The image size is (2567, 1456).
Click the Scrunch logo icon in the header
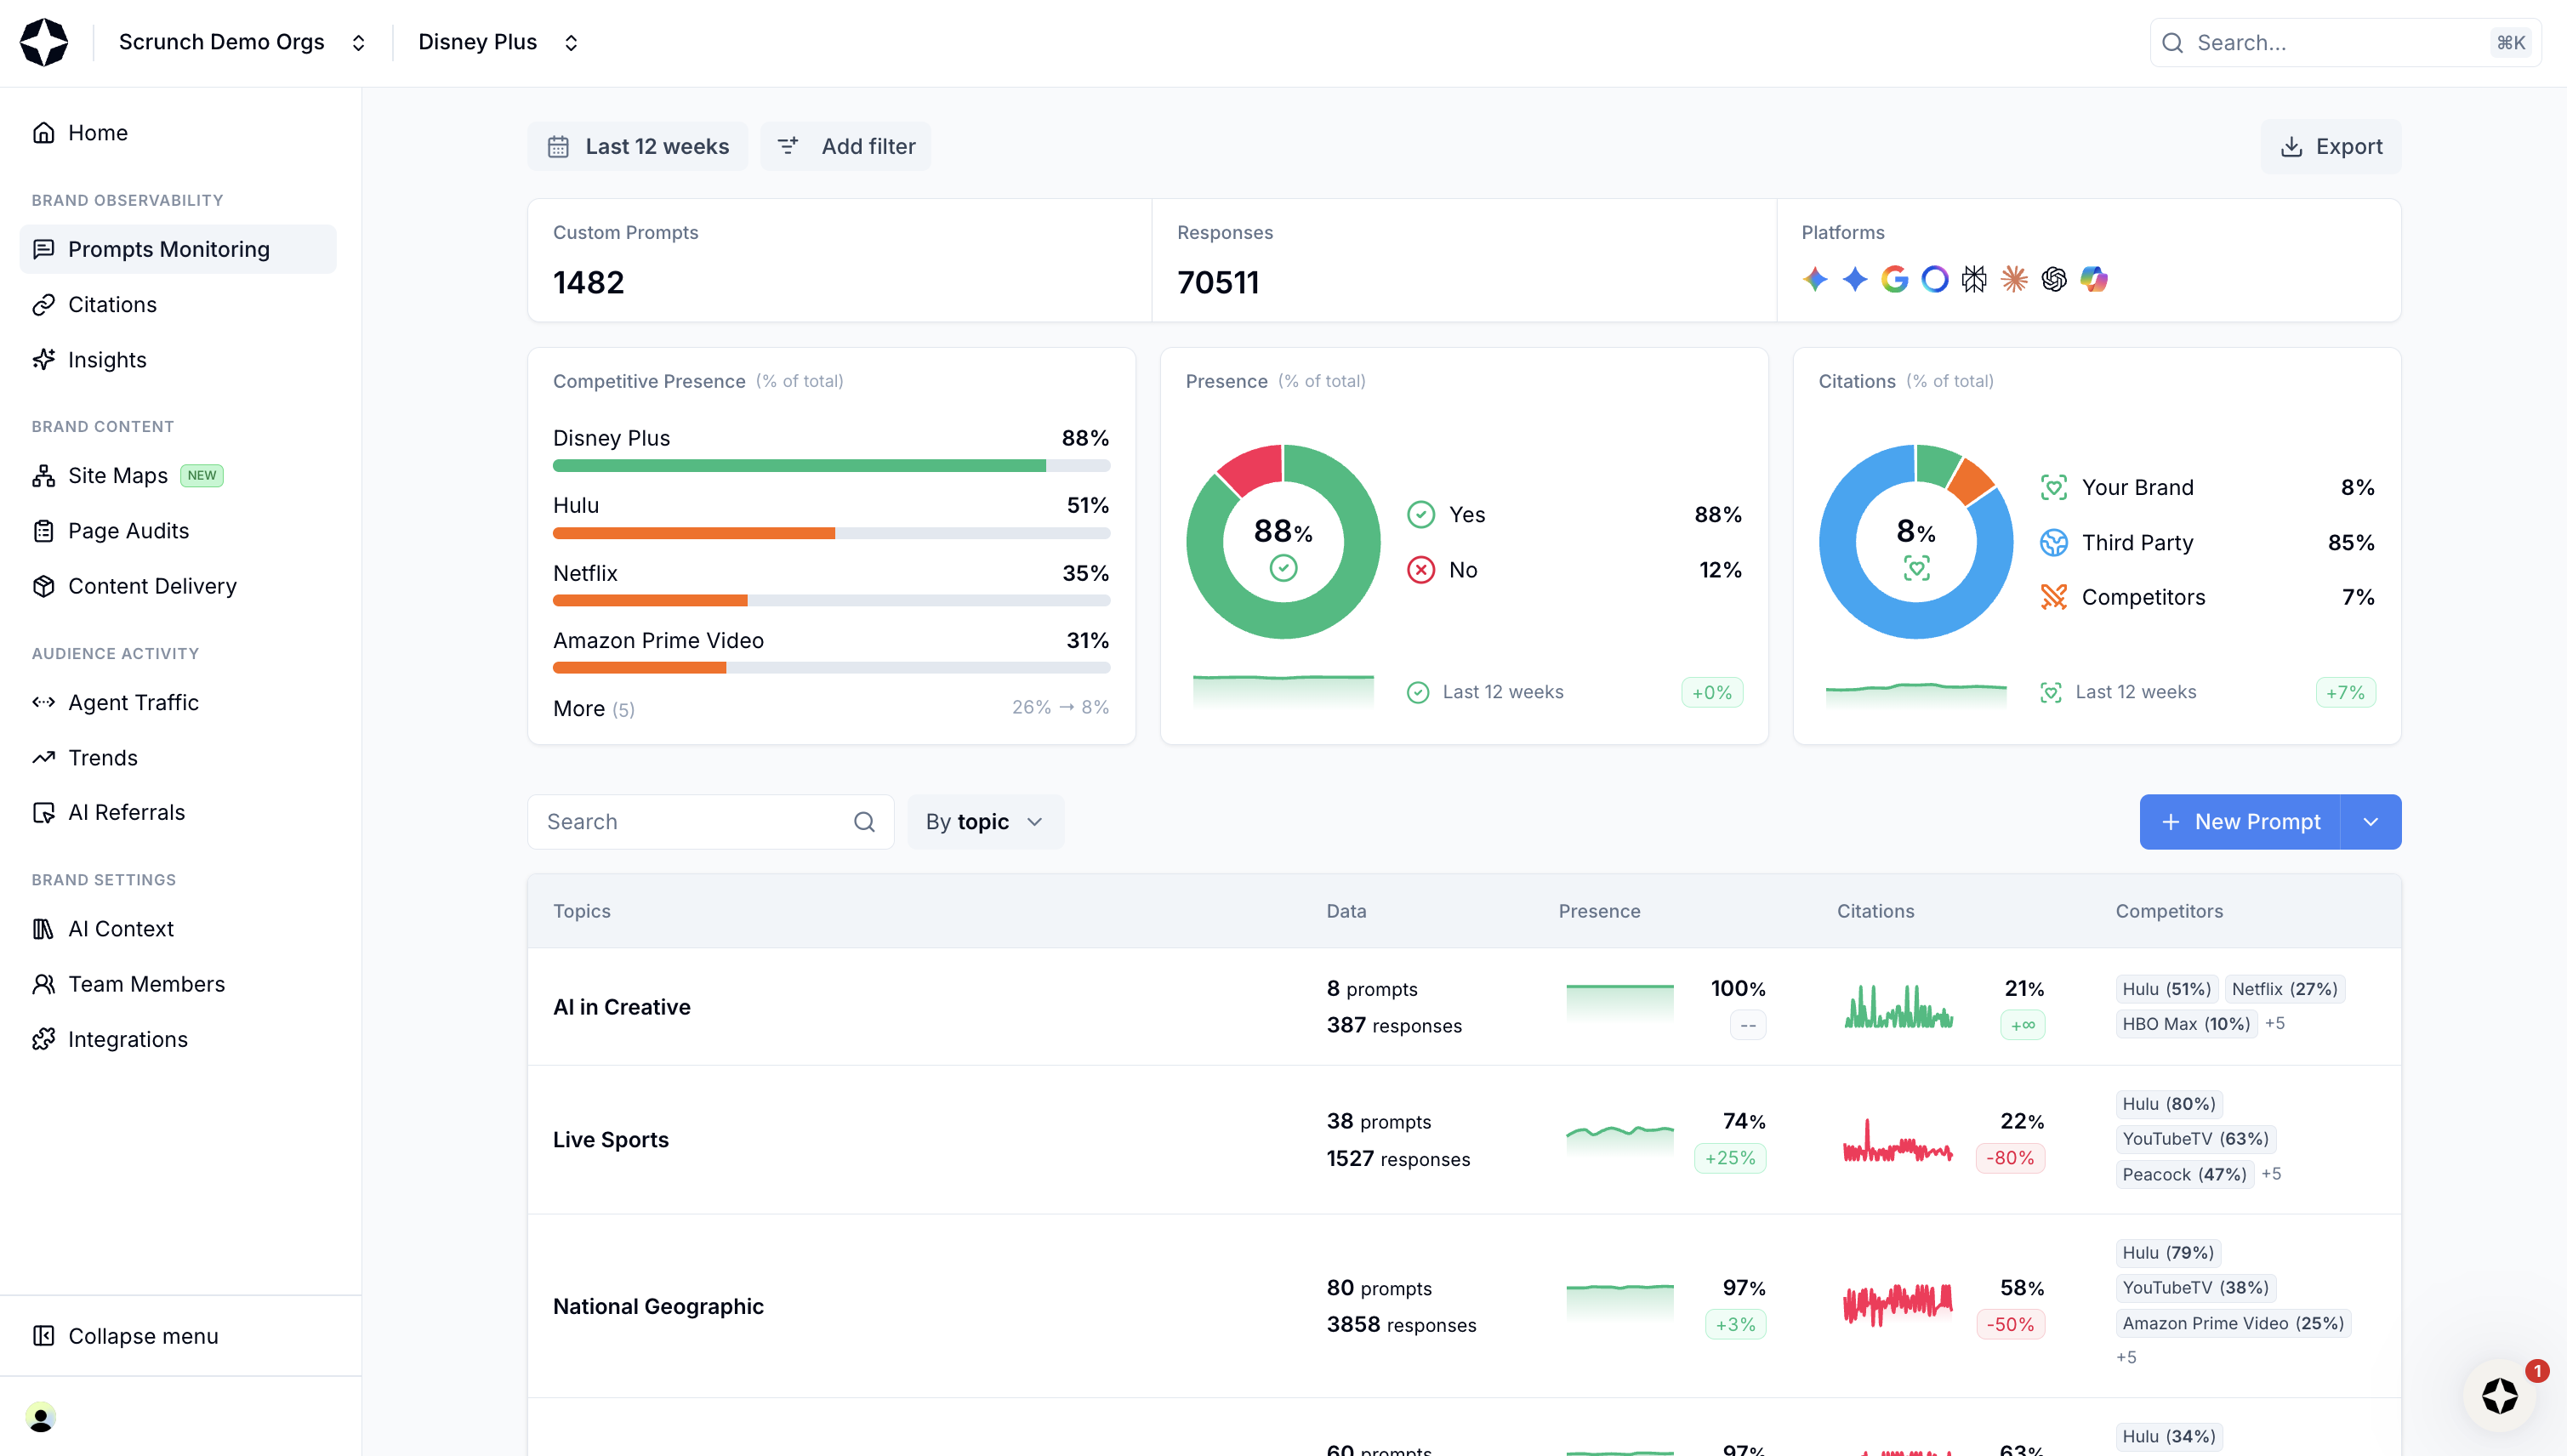44,42
